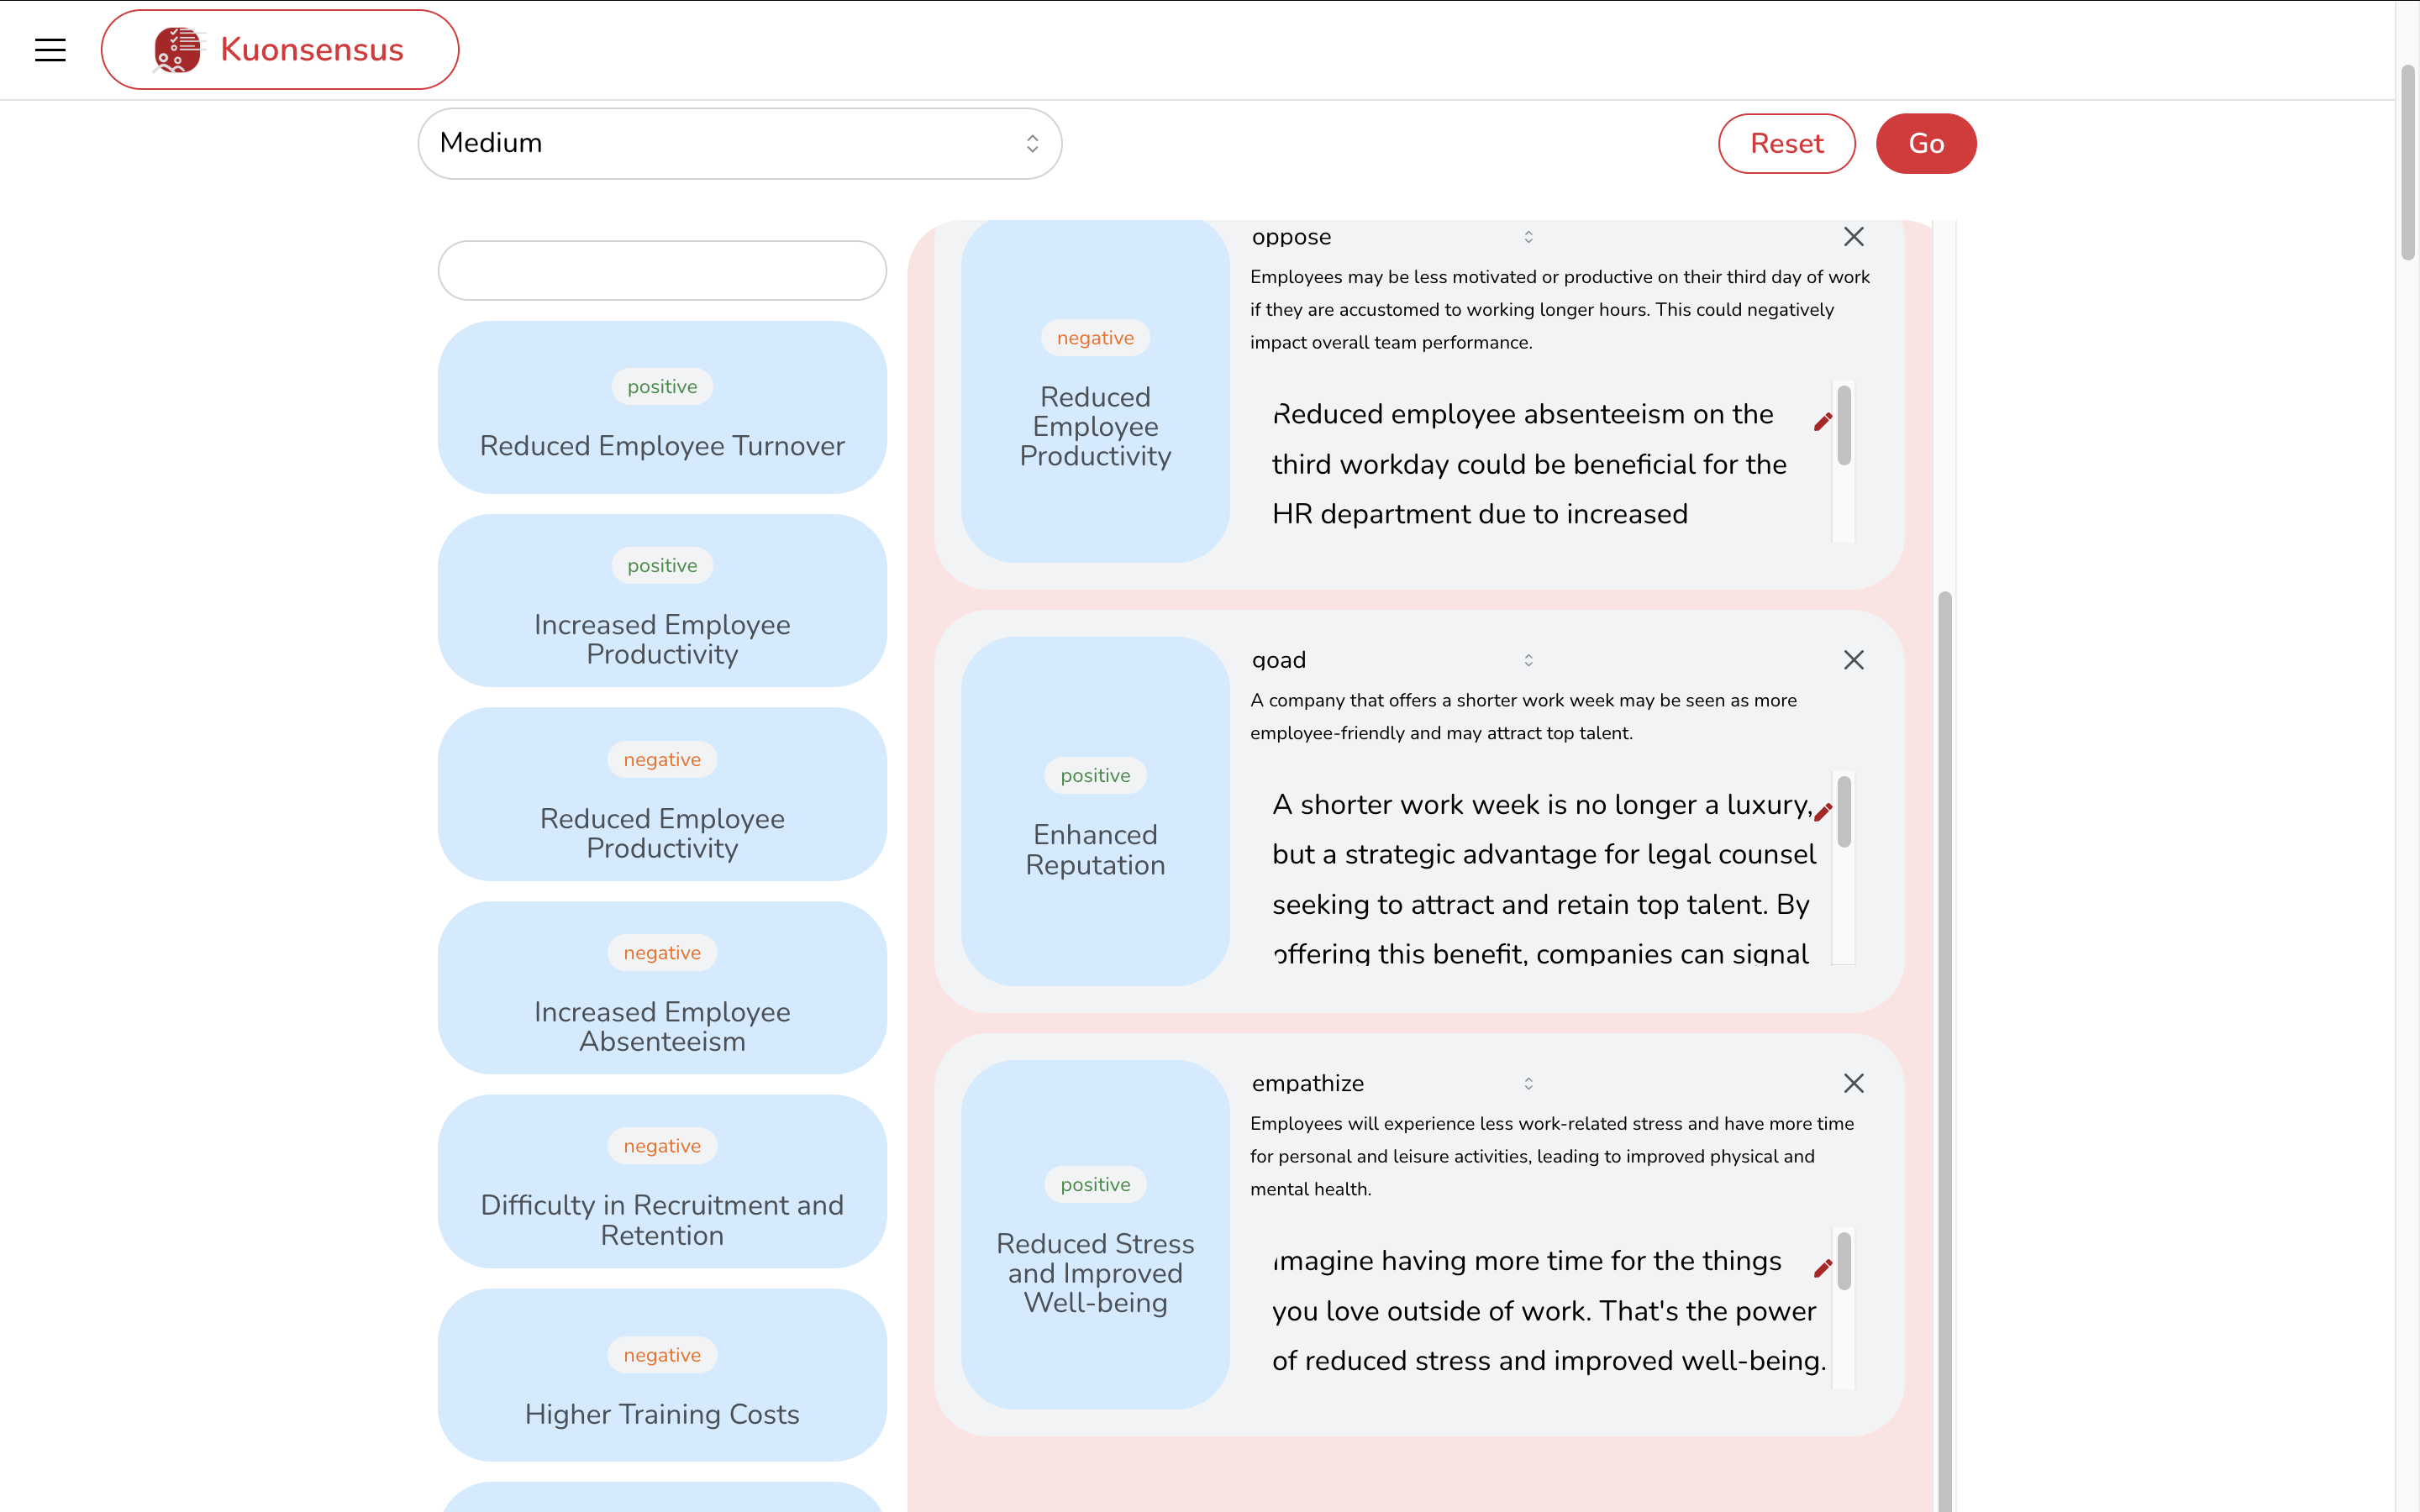Remove the empathize card with X
This screenshot has width=2420, height=1512.
(x=1853, y=1083)
